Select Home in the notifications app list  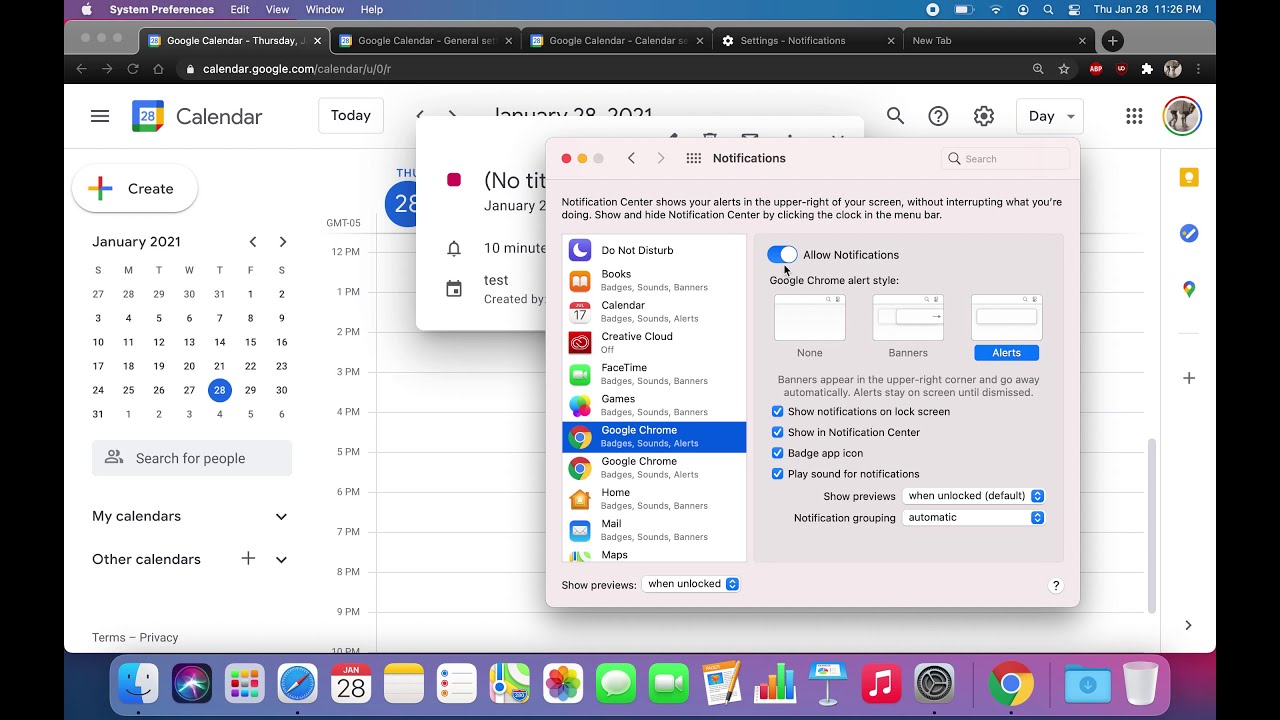pos(654,499)
